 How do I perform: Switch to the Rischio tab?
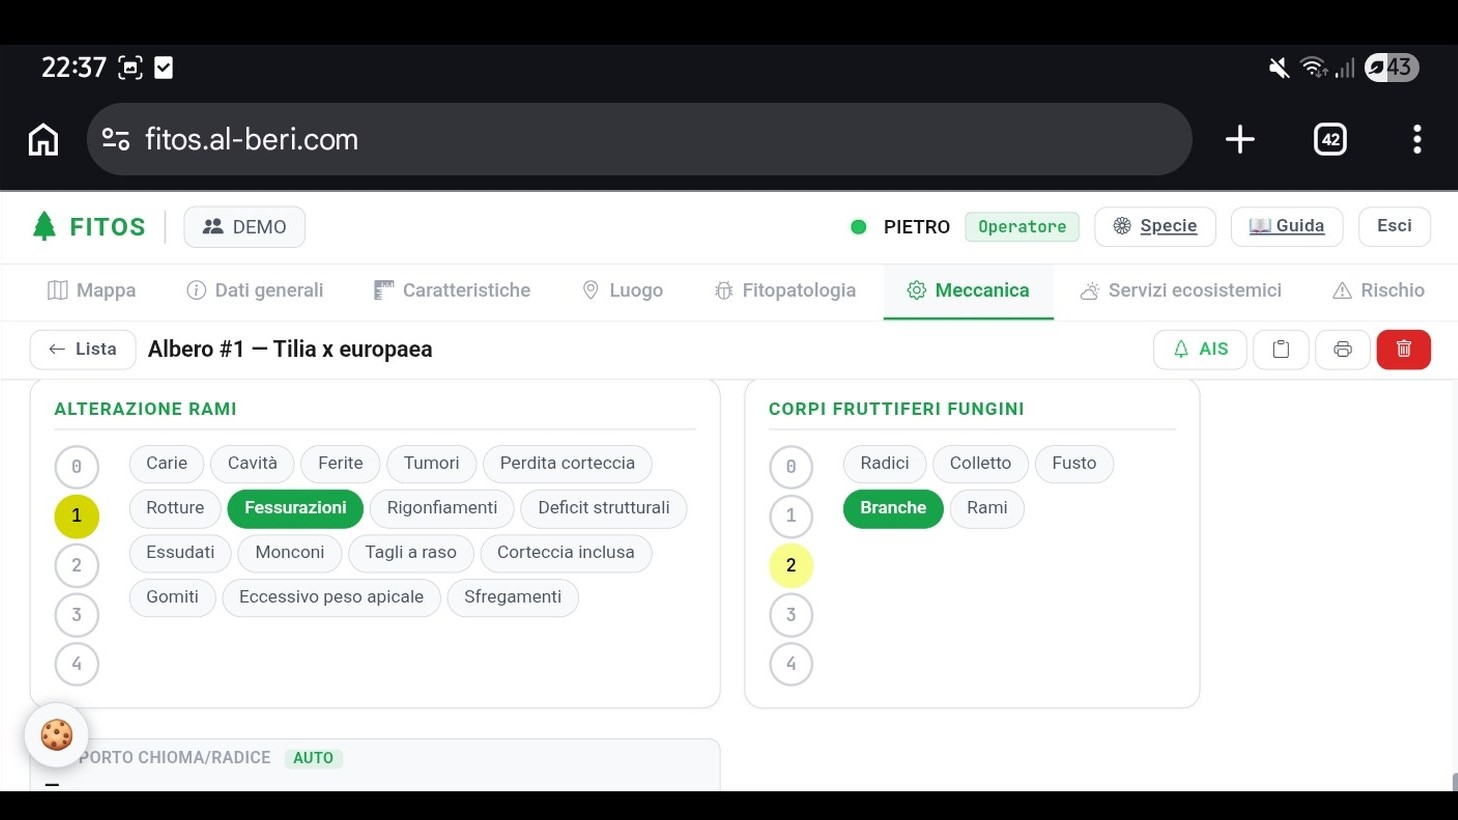point(1379,290)
